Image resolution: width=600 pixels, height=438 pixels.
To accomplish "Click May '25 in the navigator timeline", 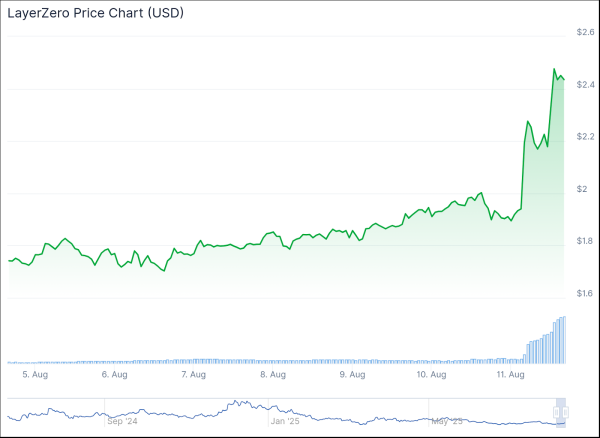I will pos(446,422).
